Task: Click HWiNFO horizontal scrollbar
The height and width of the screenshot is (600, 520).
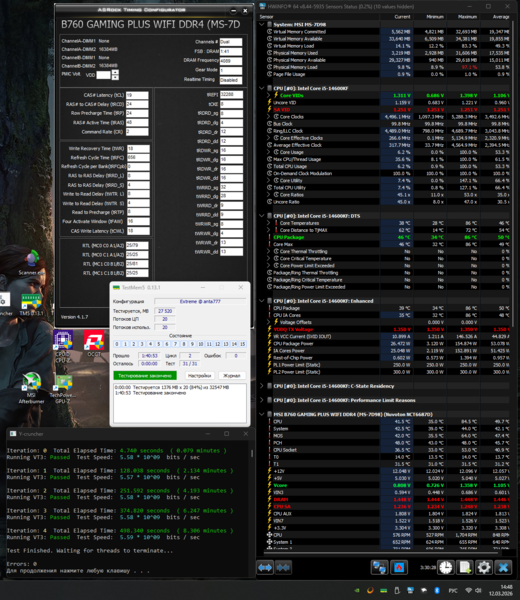Action: point(379,553)
